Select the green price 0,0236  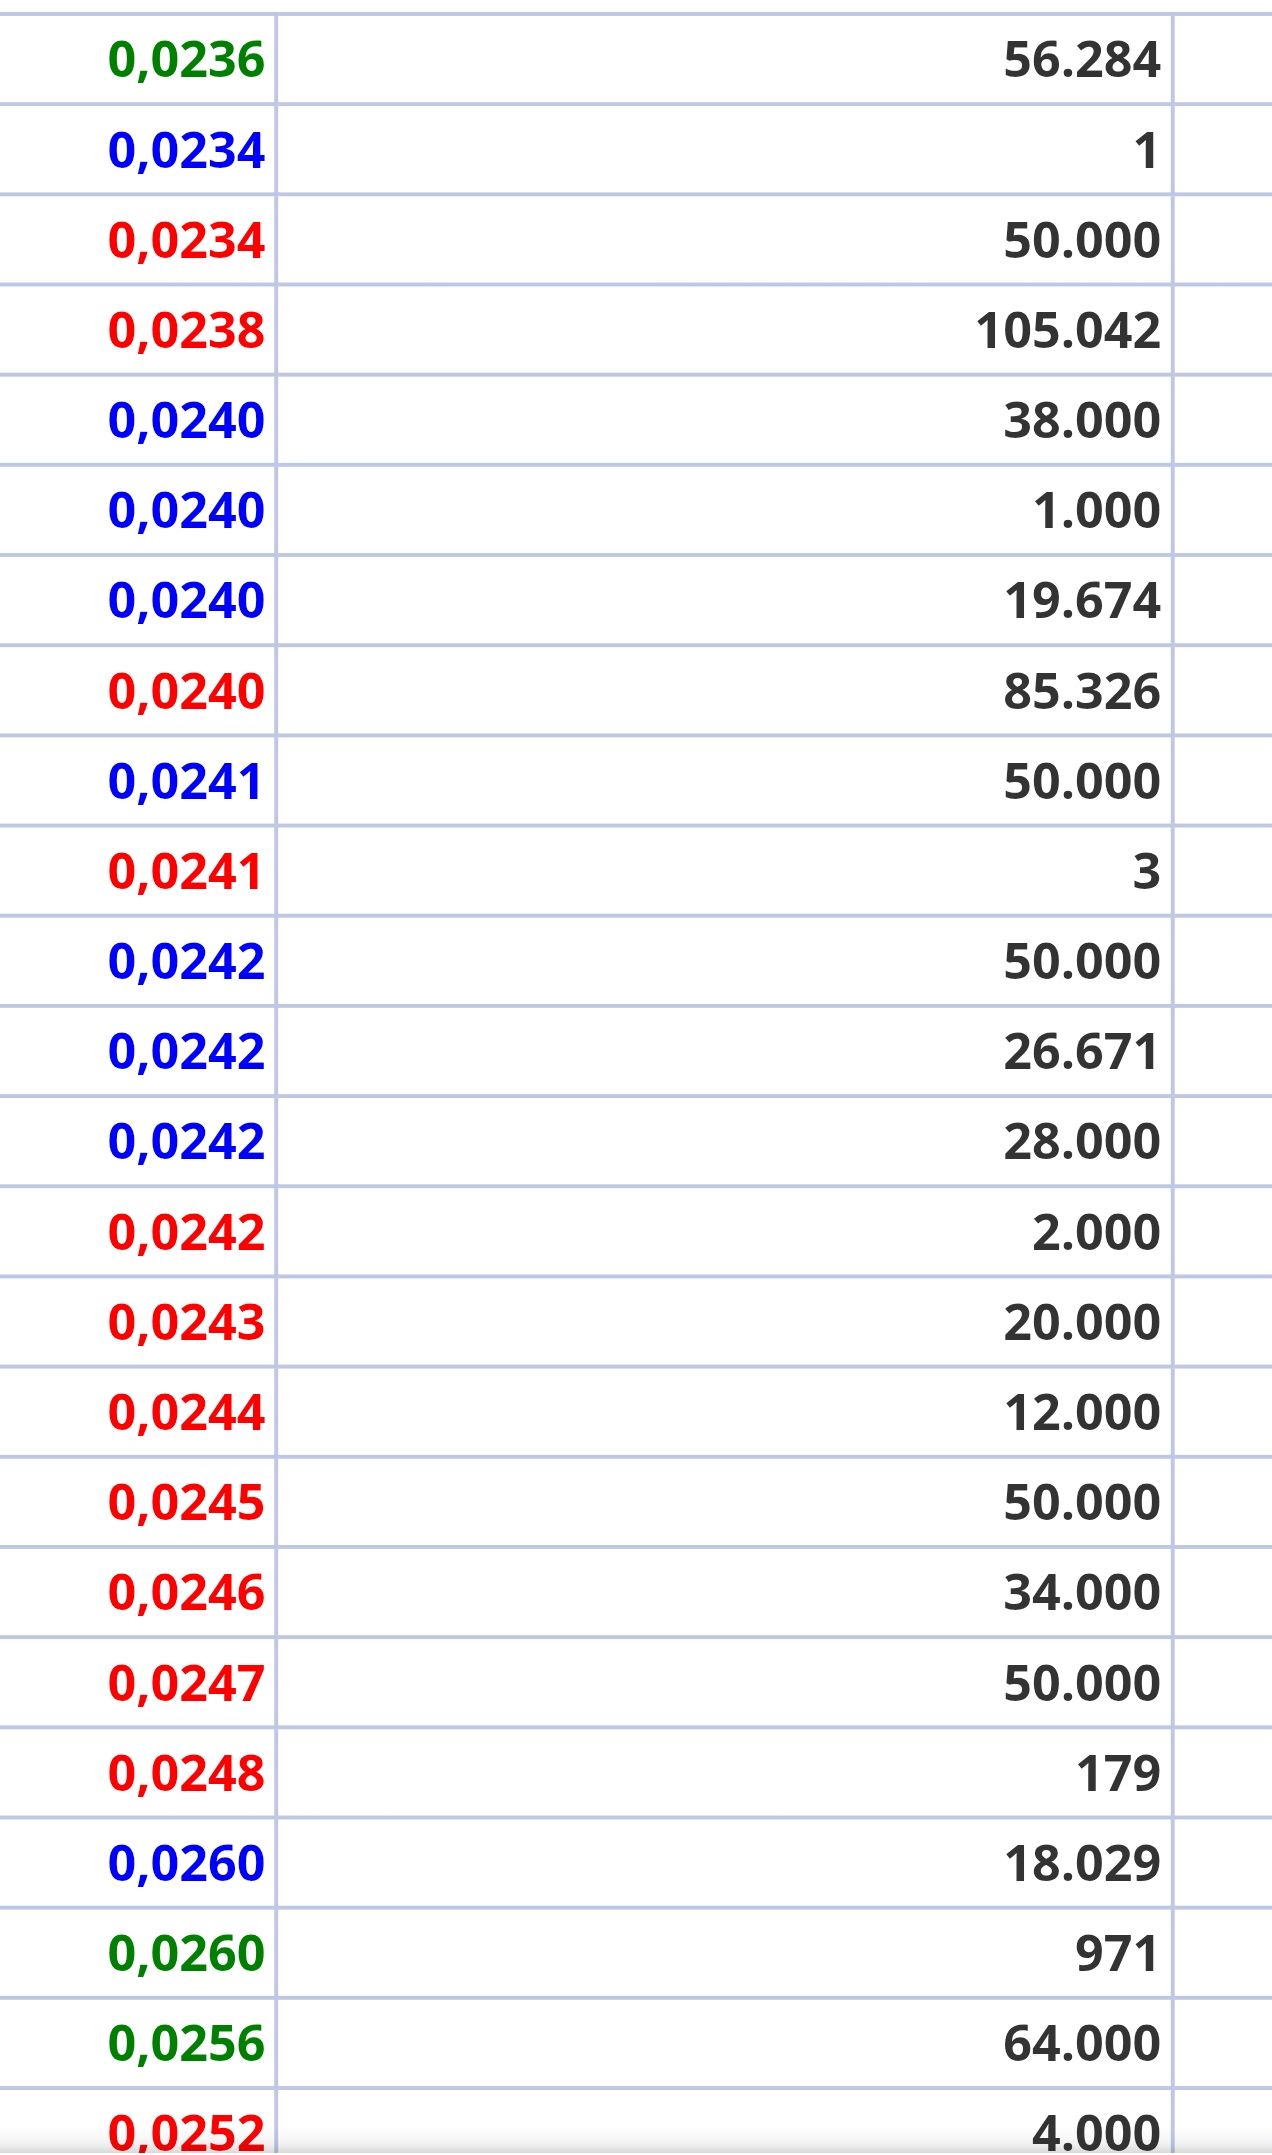pos(186,60)
